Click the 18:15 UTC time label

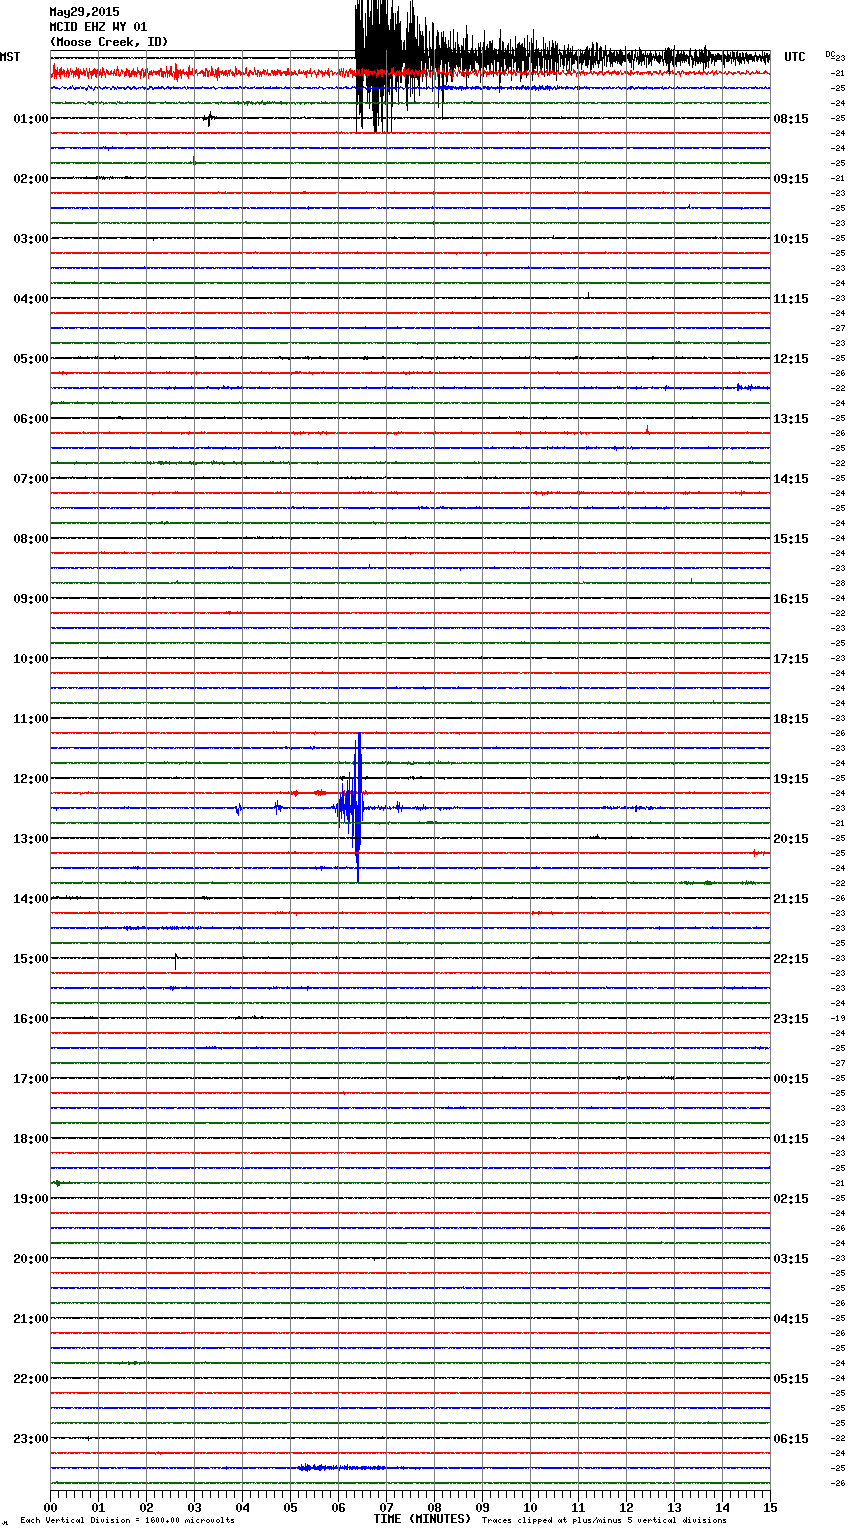click(x=791, y=719)
